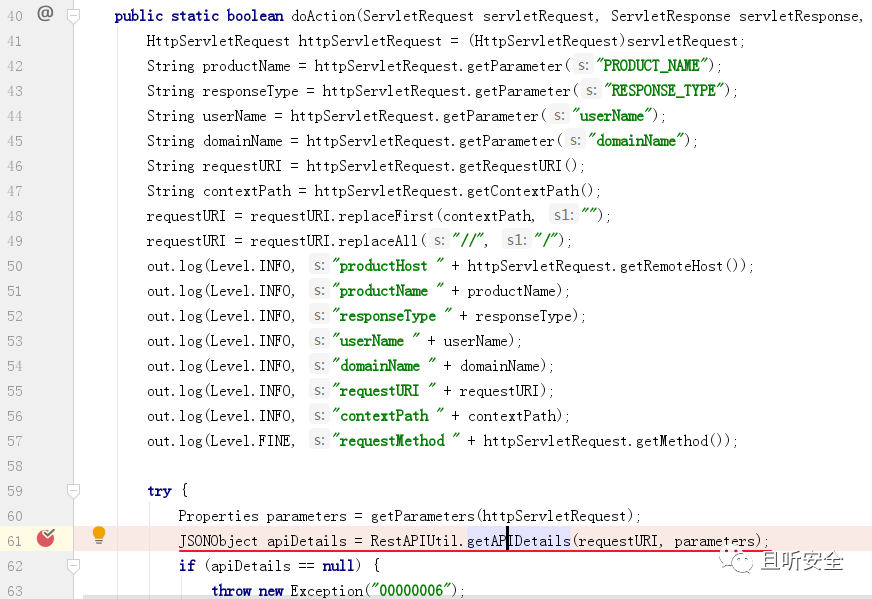Click the "userName" parameter string on line 44
This screenshot has width=872, height=599.
(612, 116)
